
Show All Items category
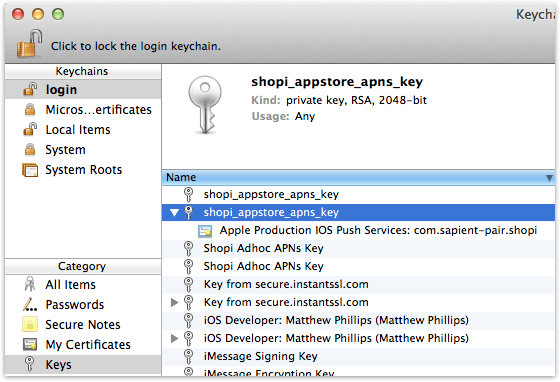[x=83, y=285]
